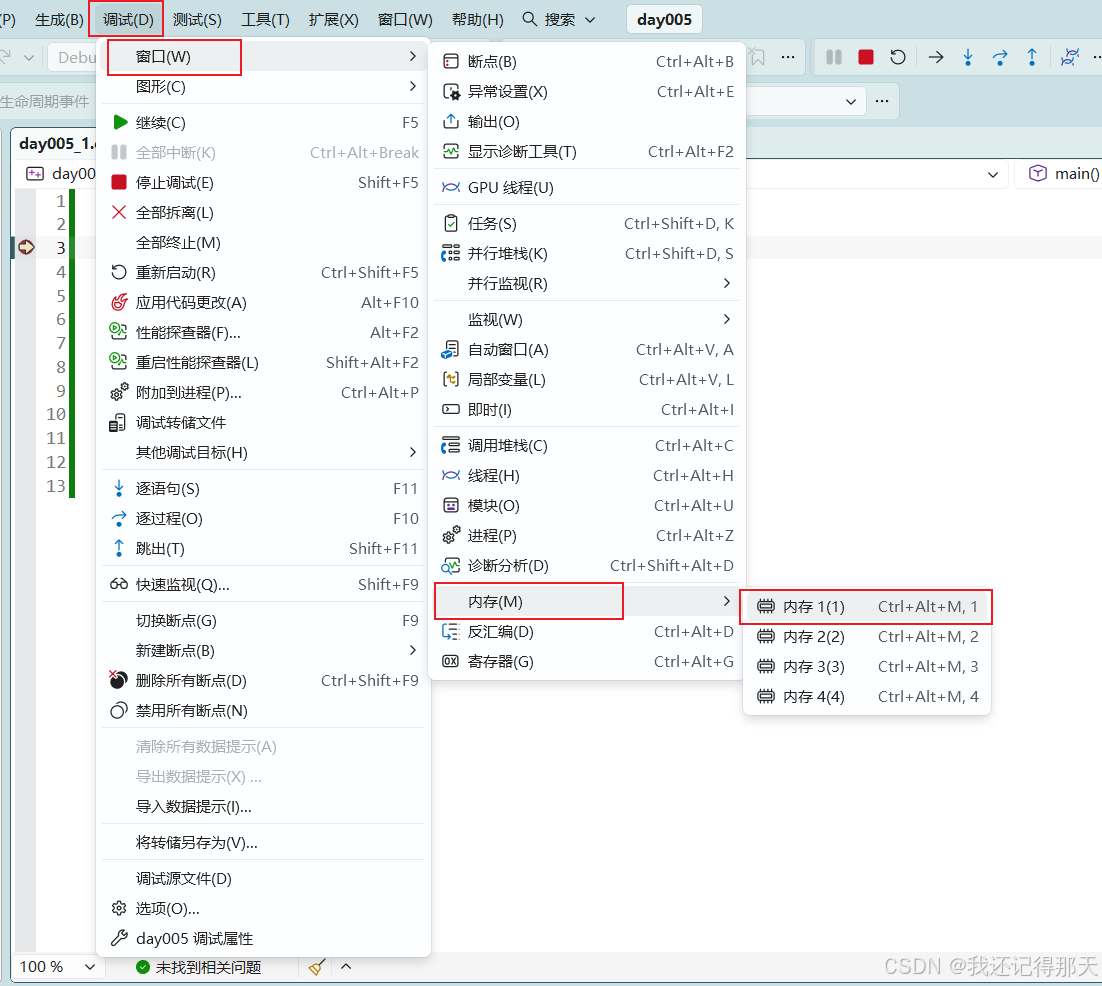Choose 调试转储文件 menu item
This screenshot has width=1102, height=986.
(x=264, y=422)
